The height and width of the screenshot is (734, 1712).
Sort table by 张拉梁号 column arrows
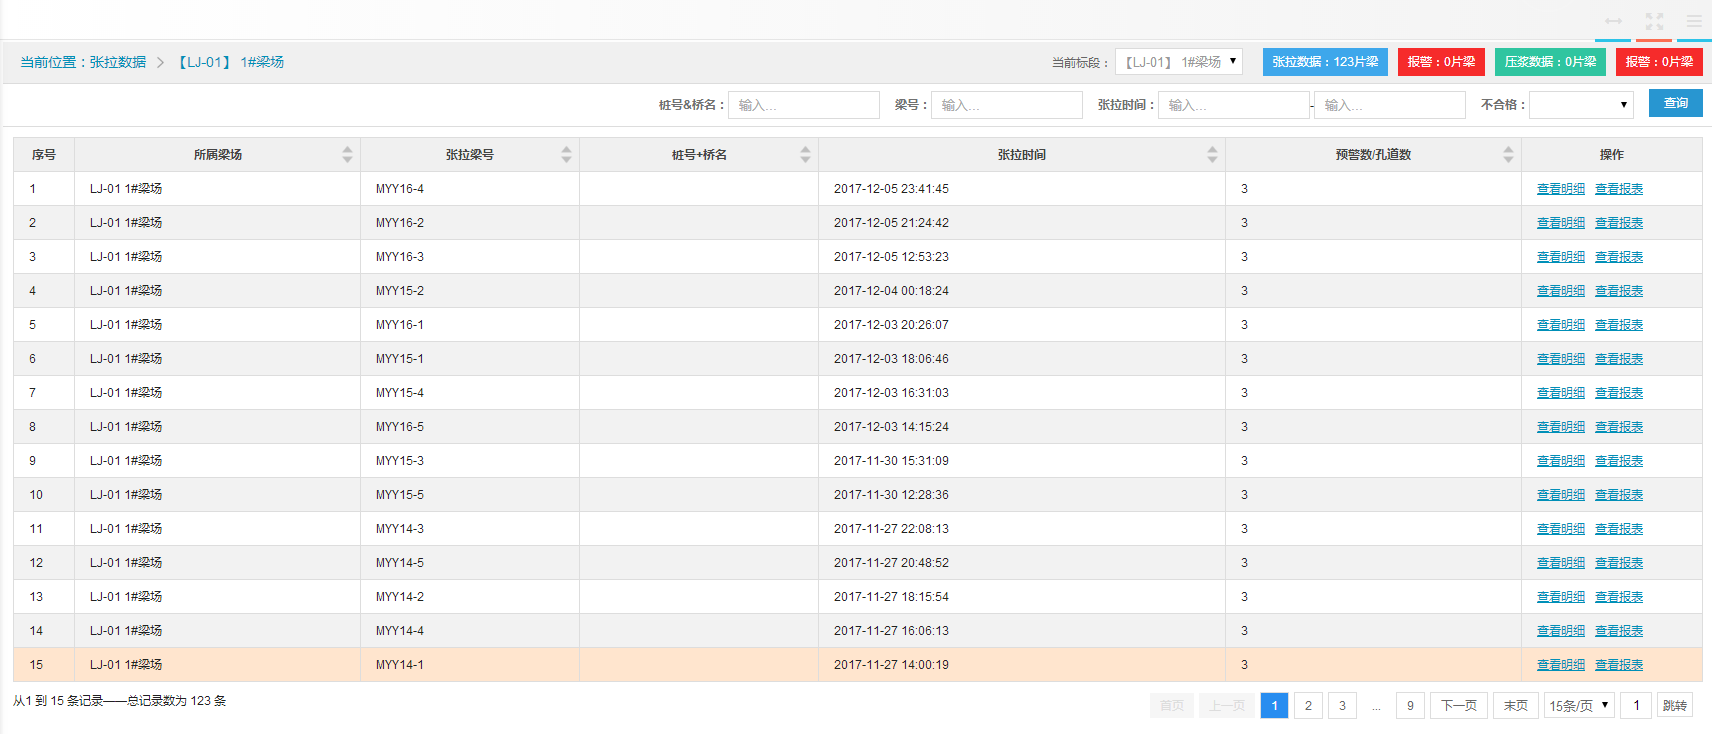coord(566,154)
